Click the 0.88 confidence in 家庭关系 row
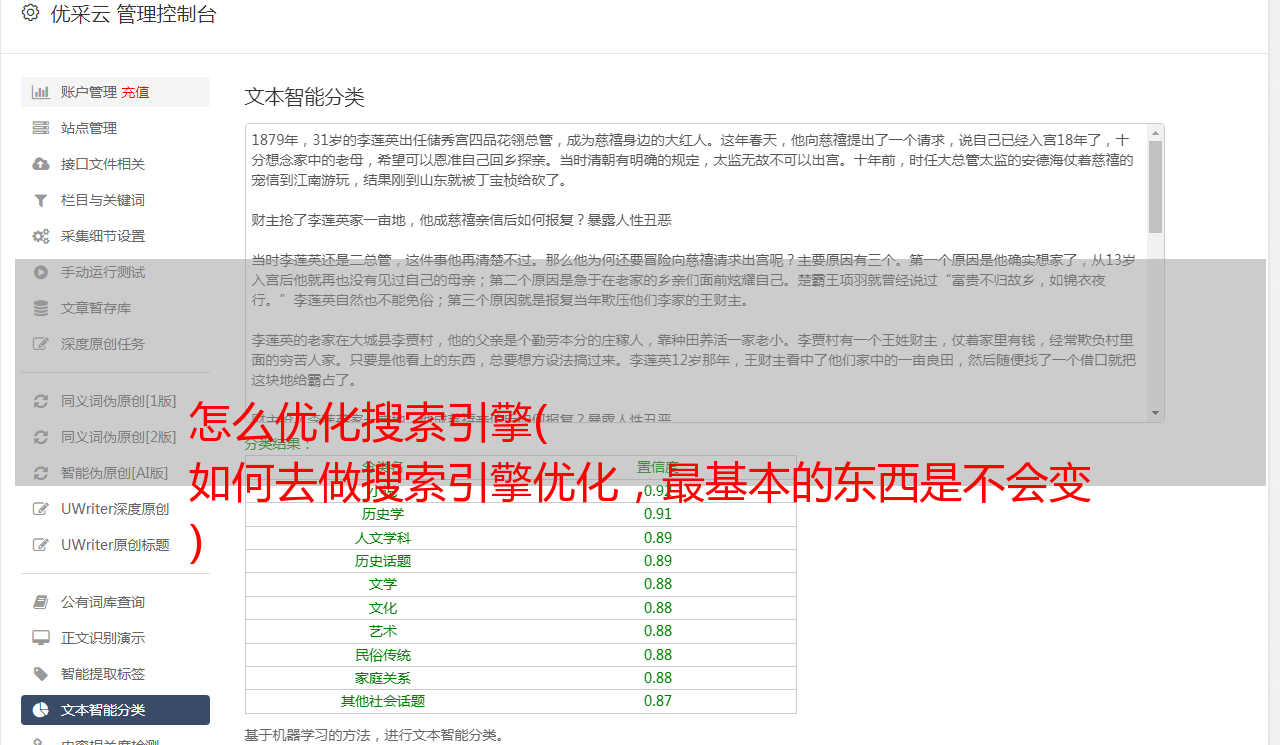Screen dimensions: 1280x745 tap(658, 678)
